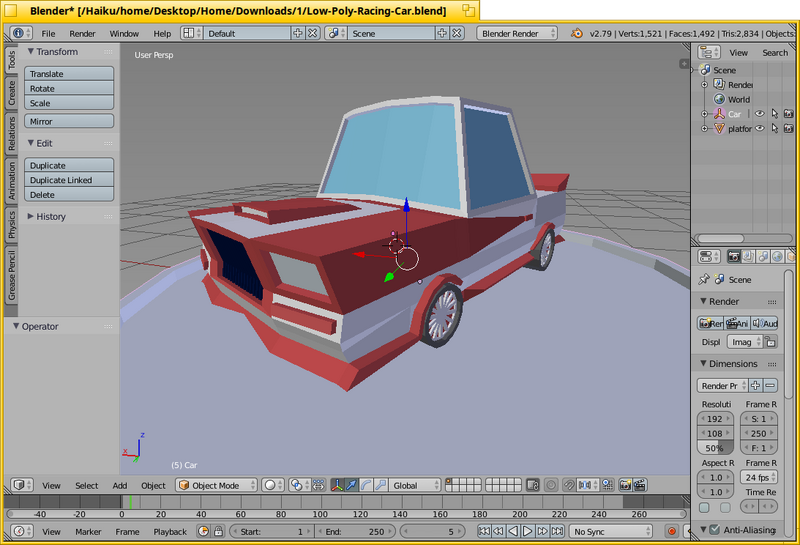Switch to the Physics tab
This screenshot has width=800, height=545.
pyautogui.click(x=11, y=225)
